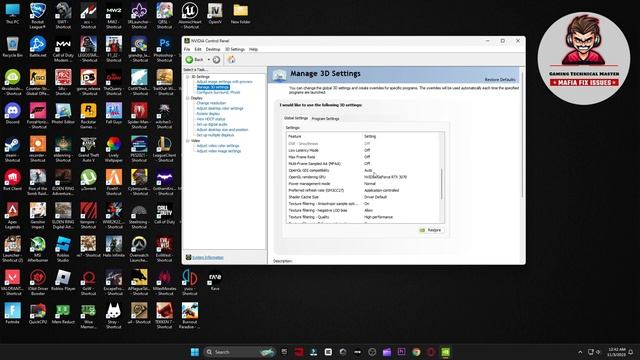The height and width of the screenshot is (360, 640).
Task: Select the Max Frame Rate setting row
Action: tap(363, 157)
